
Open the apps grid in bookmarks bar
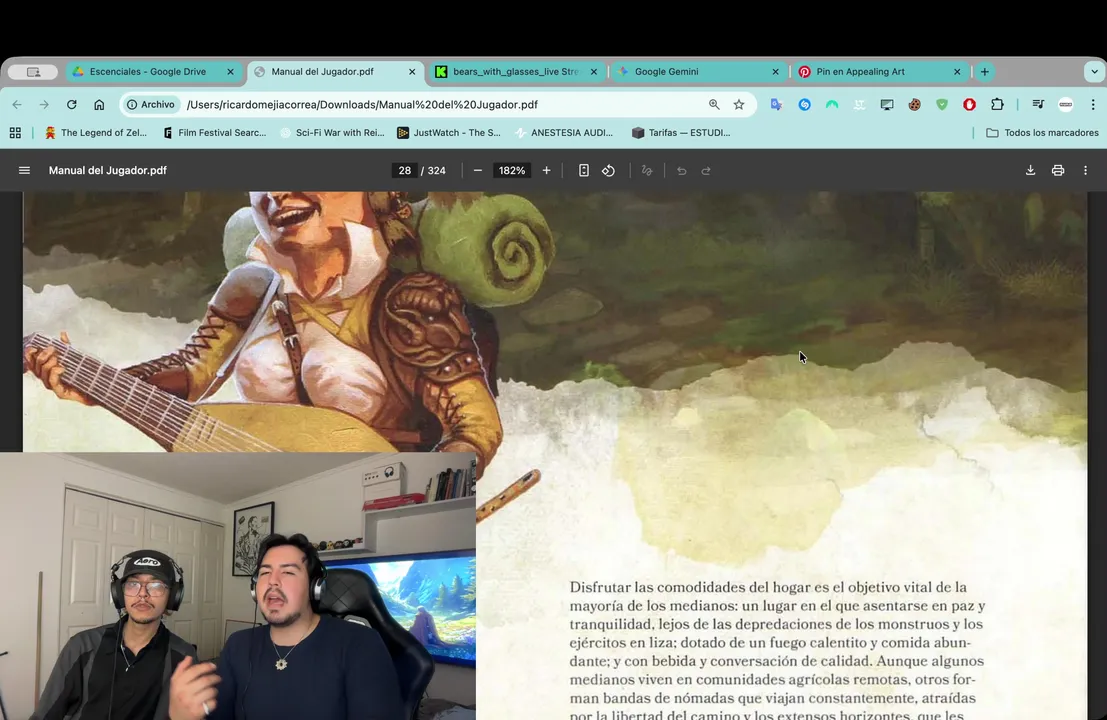click(16, 133)
